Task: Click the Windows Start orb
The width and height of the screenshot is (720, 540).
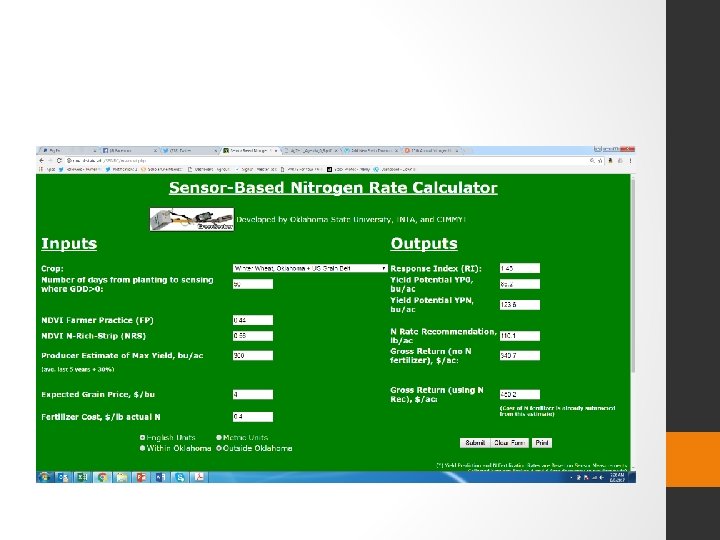Action: click(x=45, y=477)
